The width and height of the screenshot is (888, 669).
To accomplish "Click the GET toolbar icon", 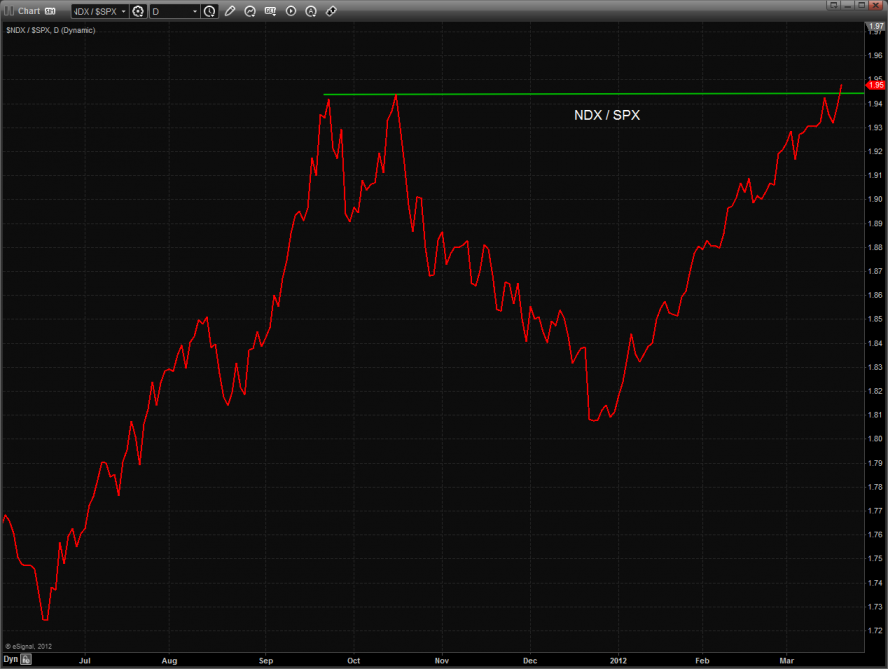I will point(270,11).
